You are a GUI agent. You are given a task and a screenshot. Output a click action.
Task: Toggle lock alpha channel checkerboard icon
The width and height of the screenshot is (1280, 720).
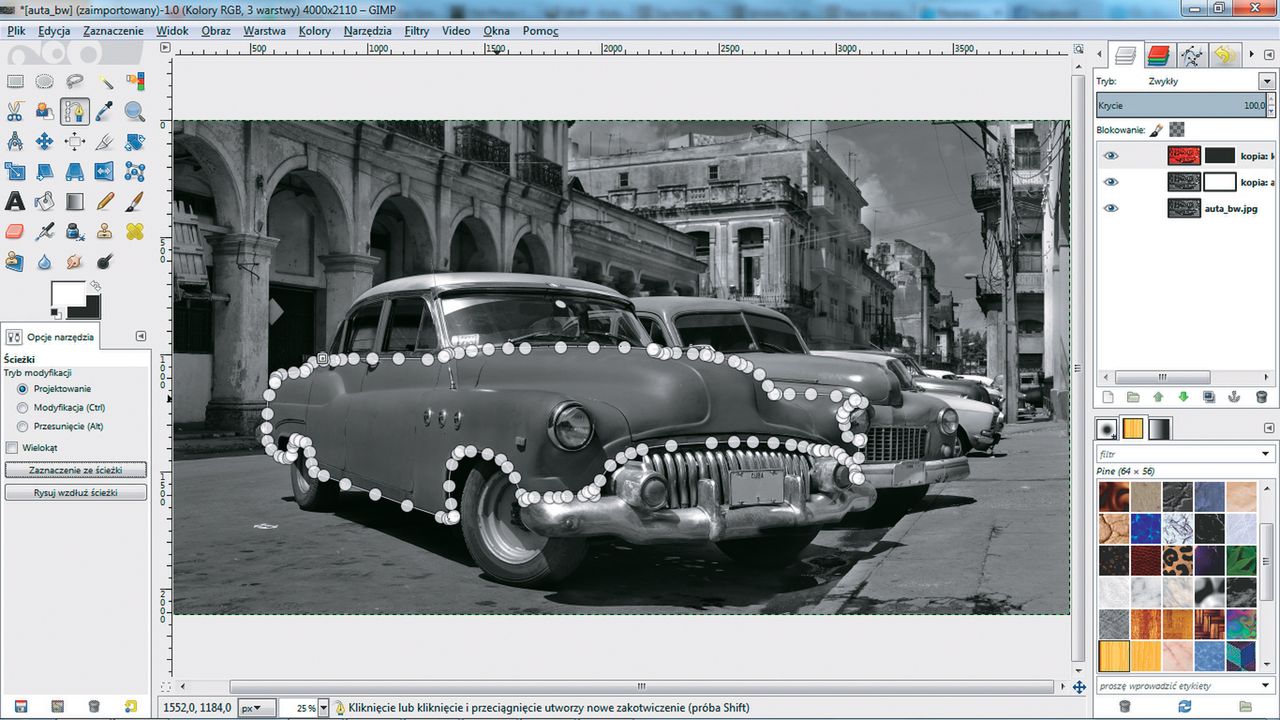coord(1177,129)
